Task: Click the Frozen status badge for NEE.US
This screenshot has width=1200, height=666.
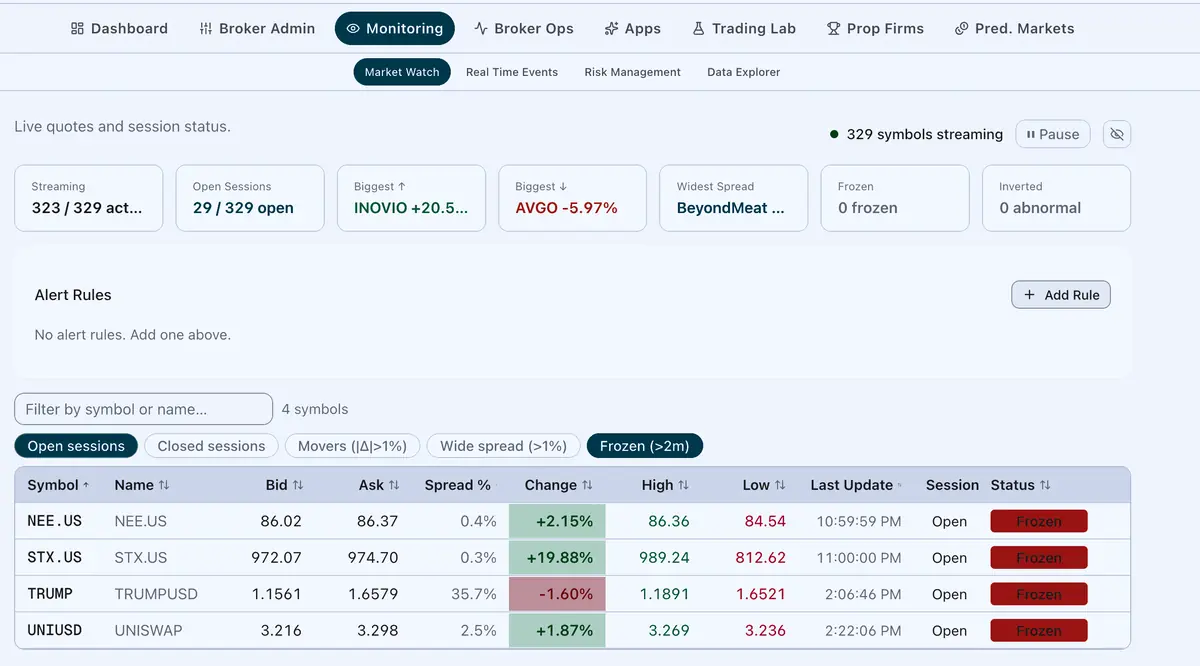Action: 1039,521
